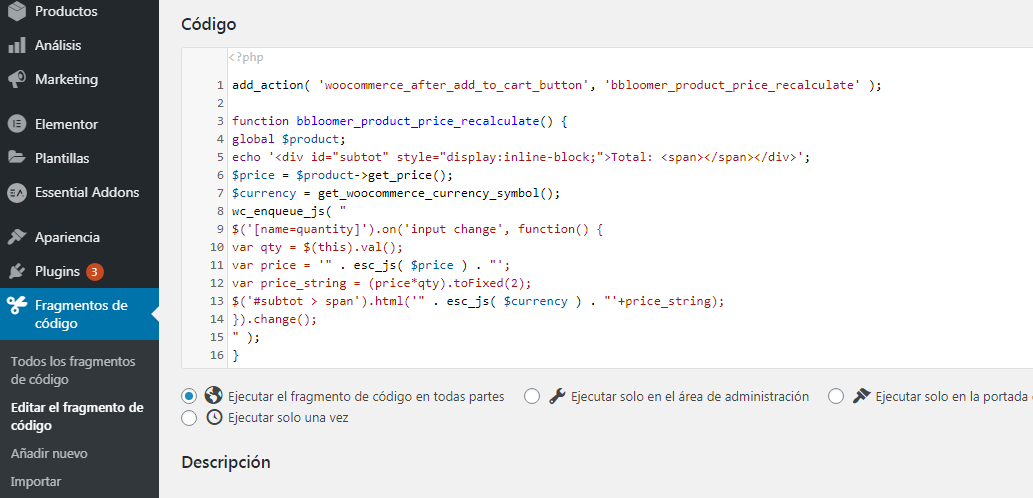Click the Plantillas folder icon

tap(17, 158)
